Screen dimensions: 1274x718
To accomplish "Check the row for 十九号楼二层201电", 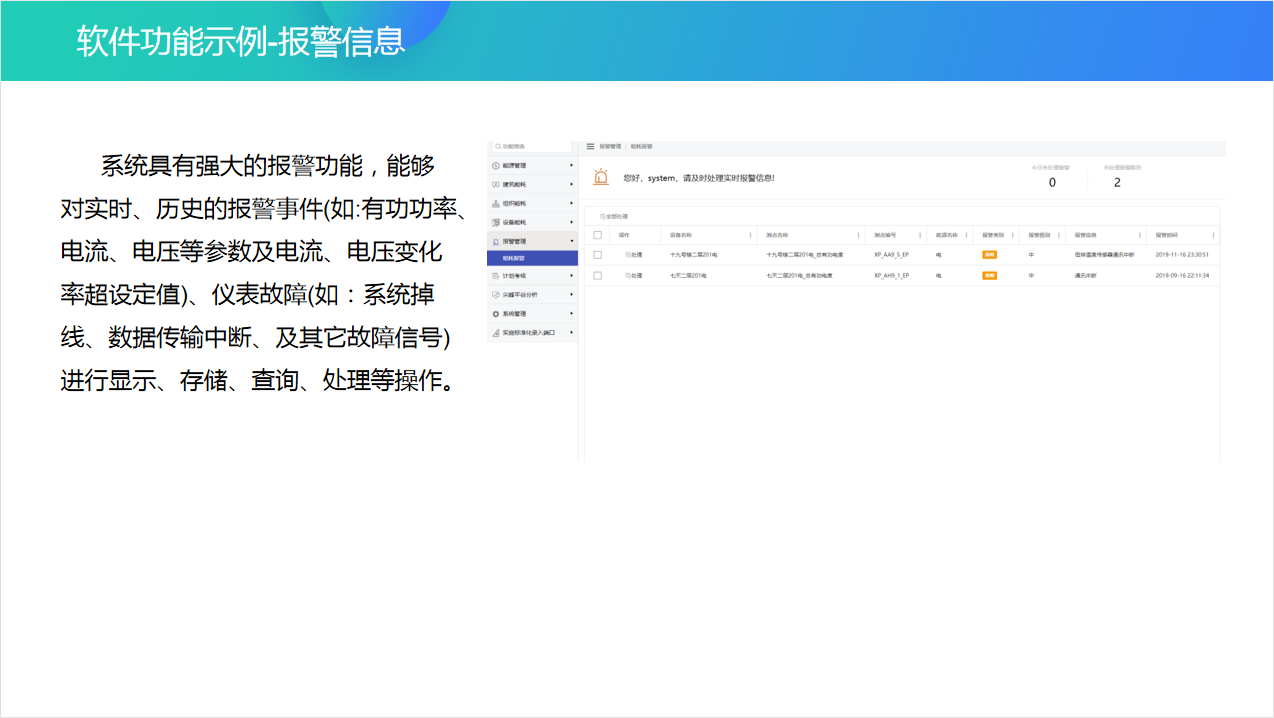I will 598,255.
